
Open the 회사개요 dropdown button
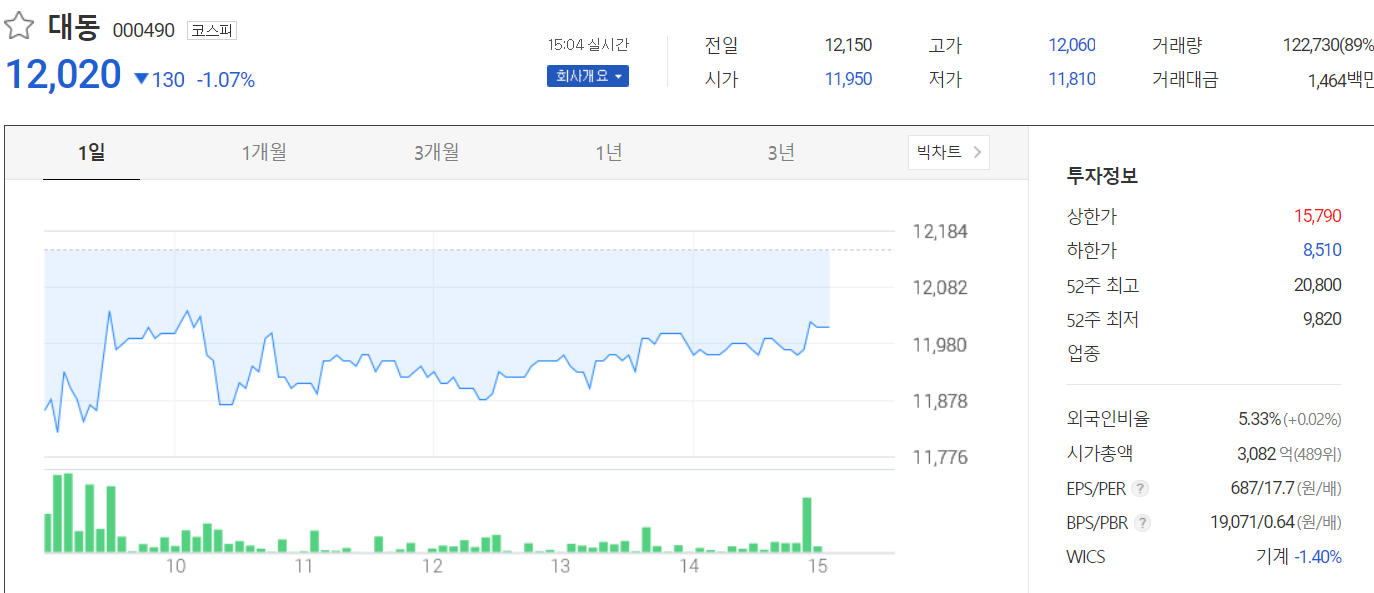point(588,76)
